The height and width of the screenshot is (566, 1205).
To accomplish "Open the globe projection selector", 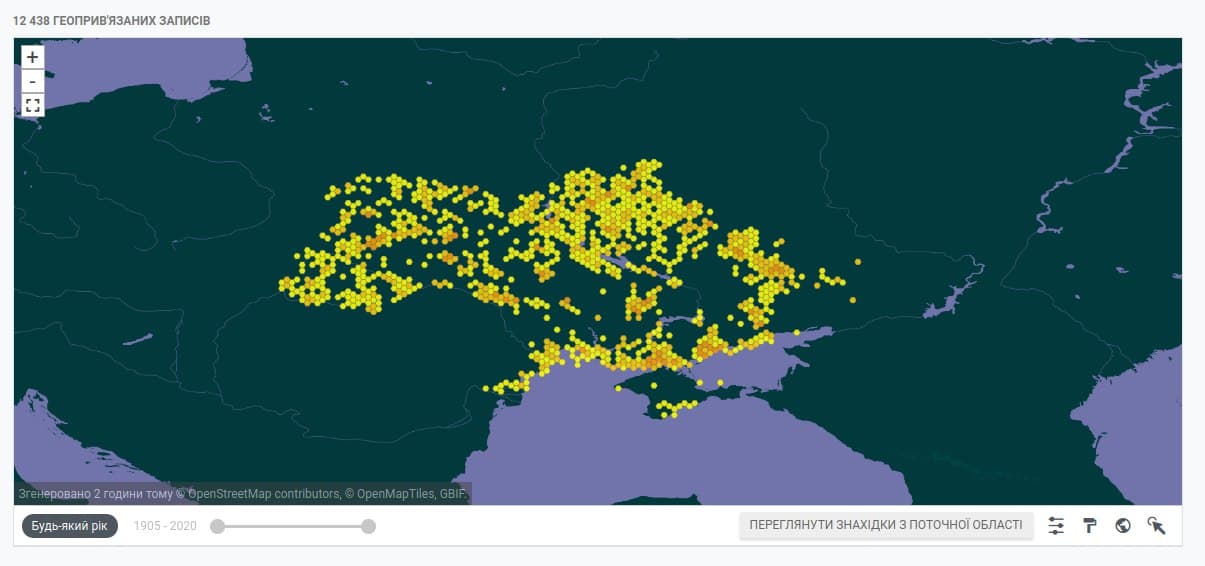I will (x=1123, y=526).
